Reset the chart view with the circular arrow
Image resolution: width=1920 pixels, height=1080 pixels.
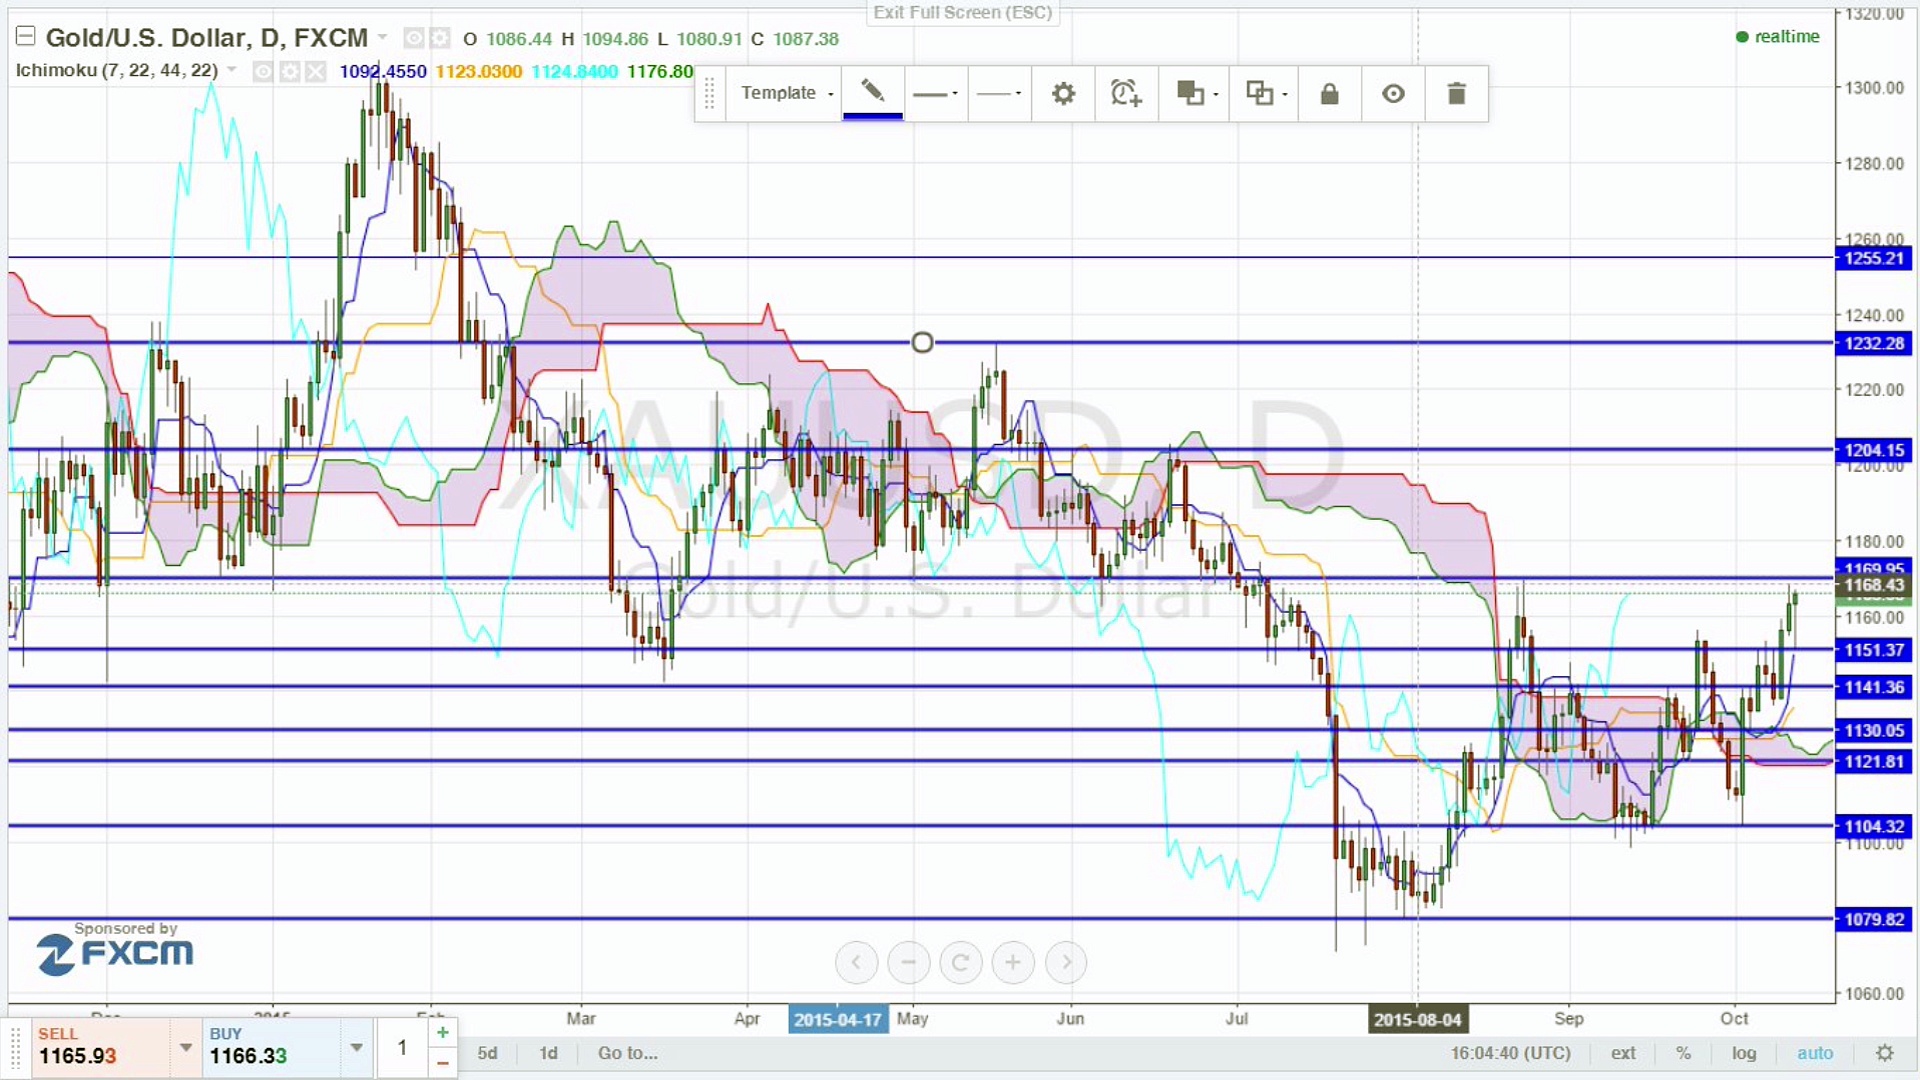[x=960, y=962]
